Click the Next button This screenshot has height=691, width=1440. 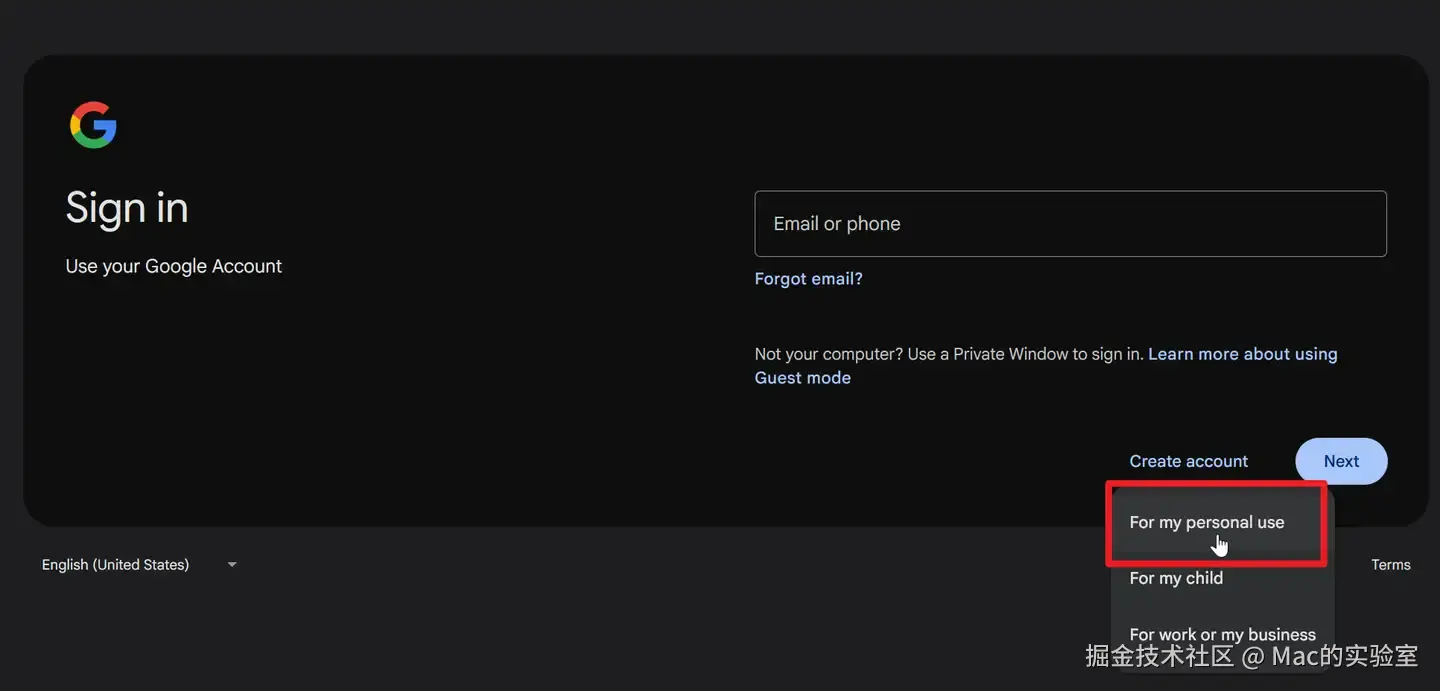pos(1341,461)
